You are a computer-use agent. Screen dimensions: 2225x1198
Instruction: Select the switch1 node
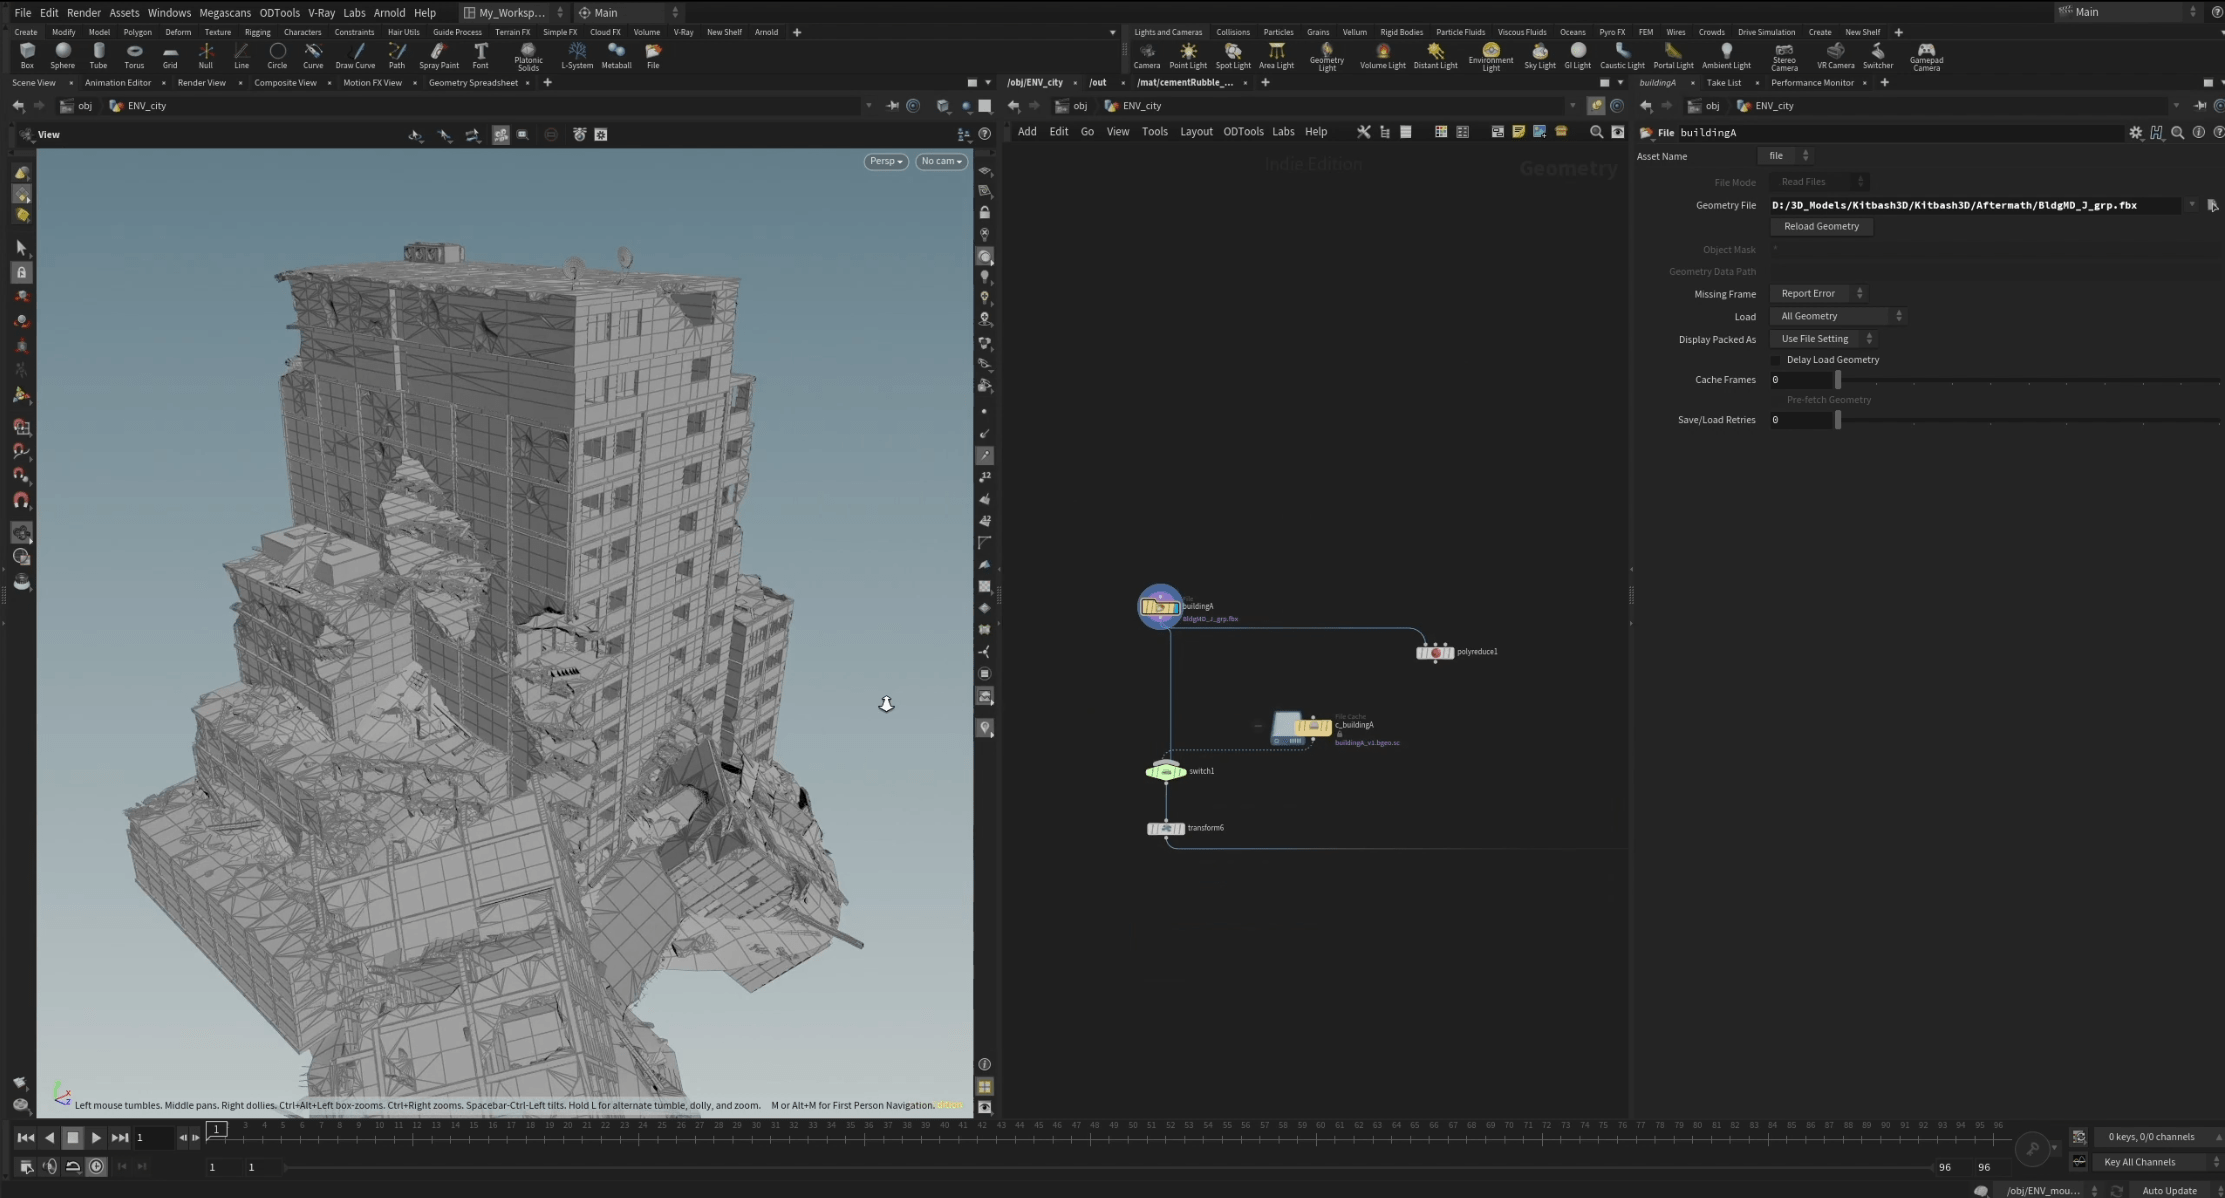tap(1165, 771)
